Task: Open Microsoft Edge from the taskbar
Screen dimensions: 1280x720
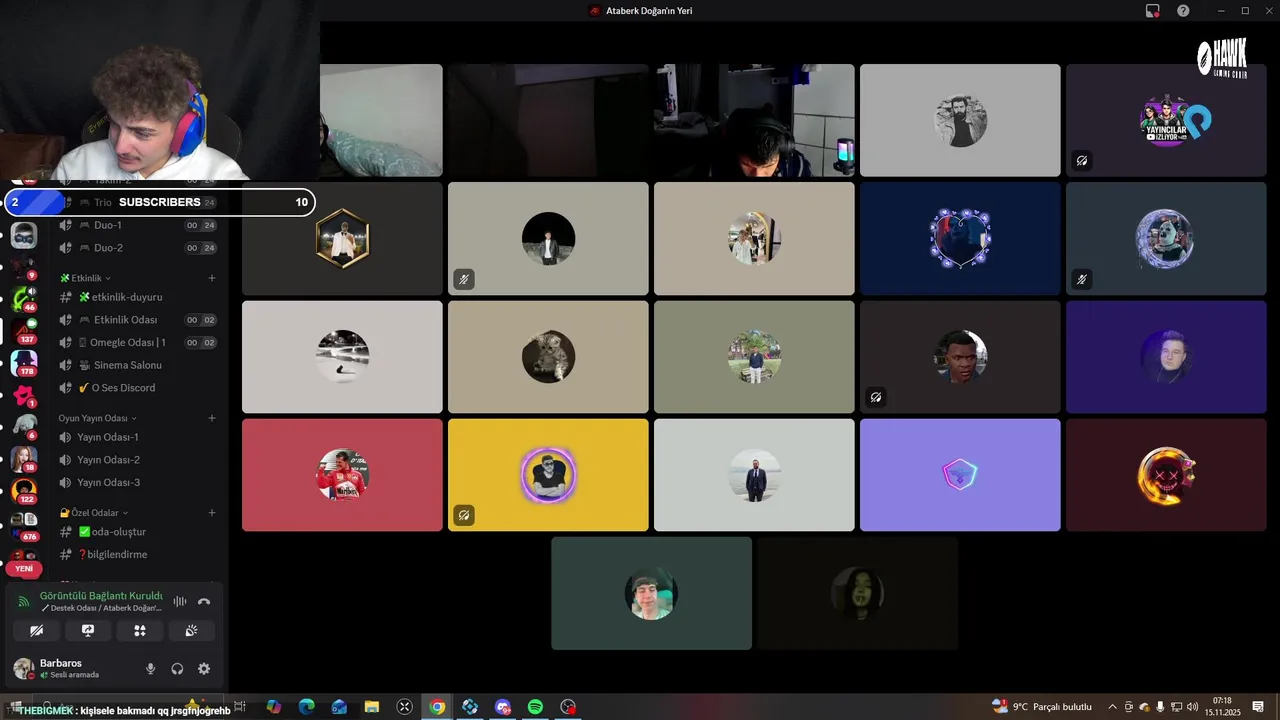Action: (x=307, y=707)
